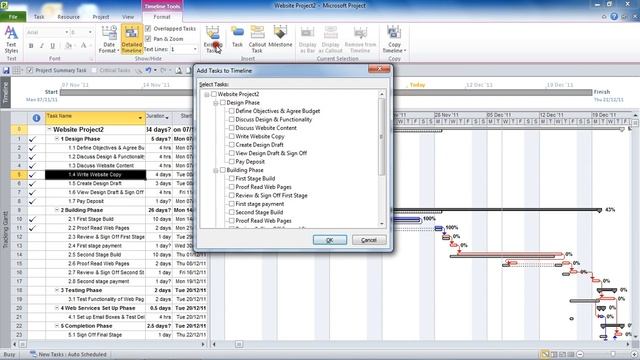The height and width of the screenshot is (360, 640).
Task: Collapse Design Phase tree node in dialog
Action: click(216, 103)
